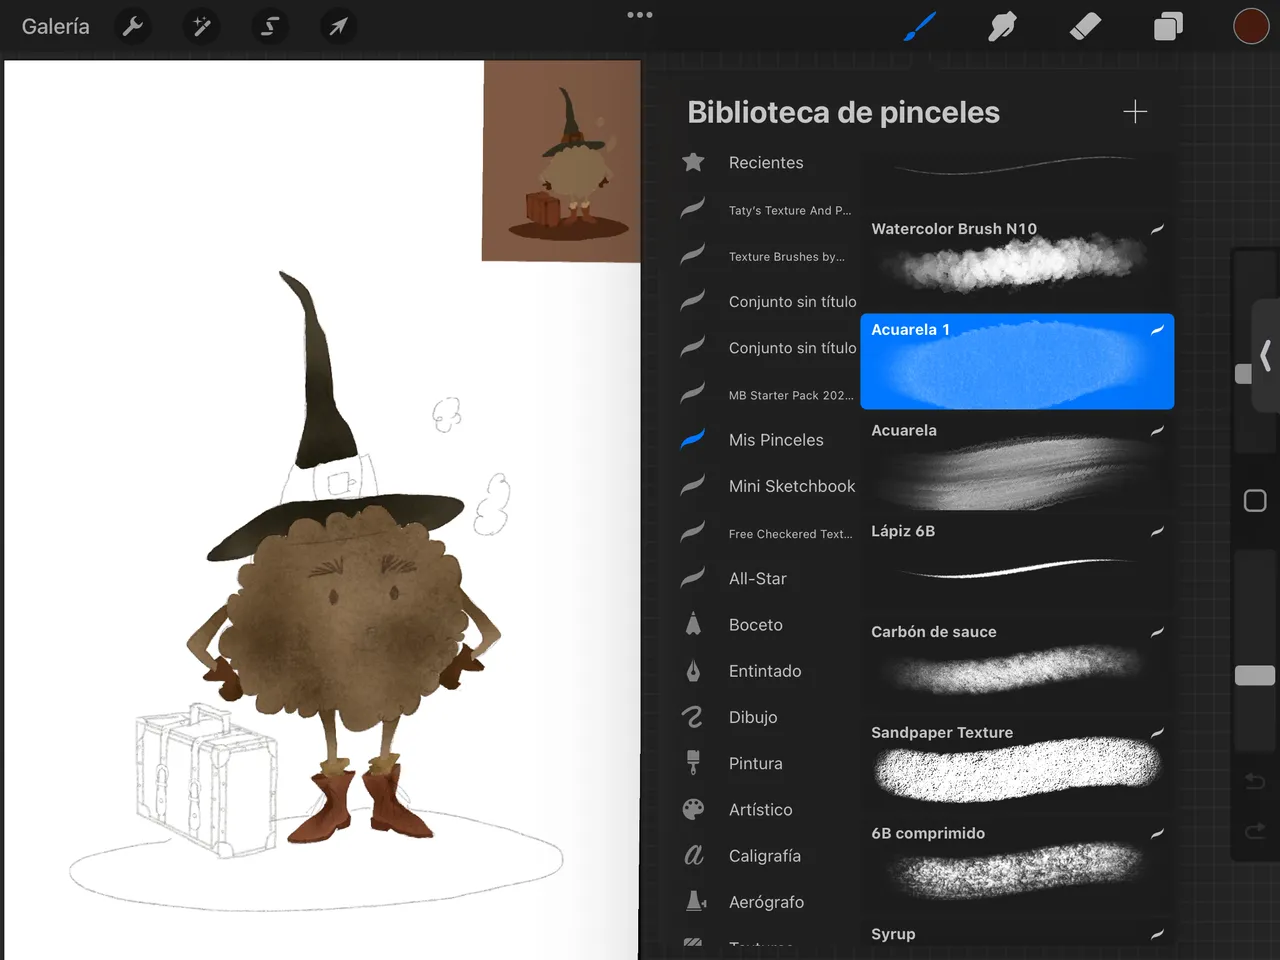Screen dimensions: 1280x960
Task: Select the 6B comprimido brush
Action: 1017,866
